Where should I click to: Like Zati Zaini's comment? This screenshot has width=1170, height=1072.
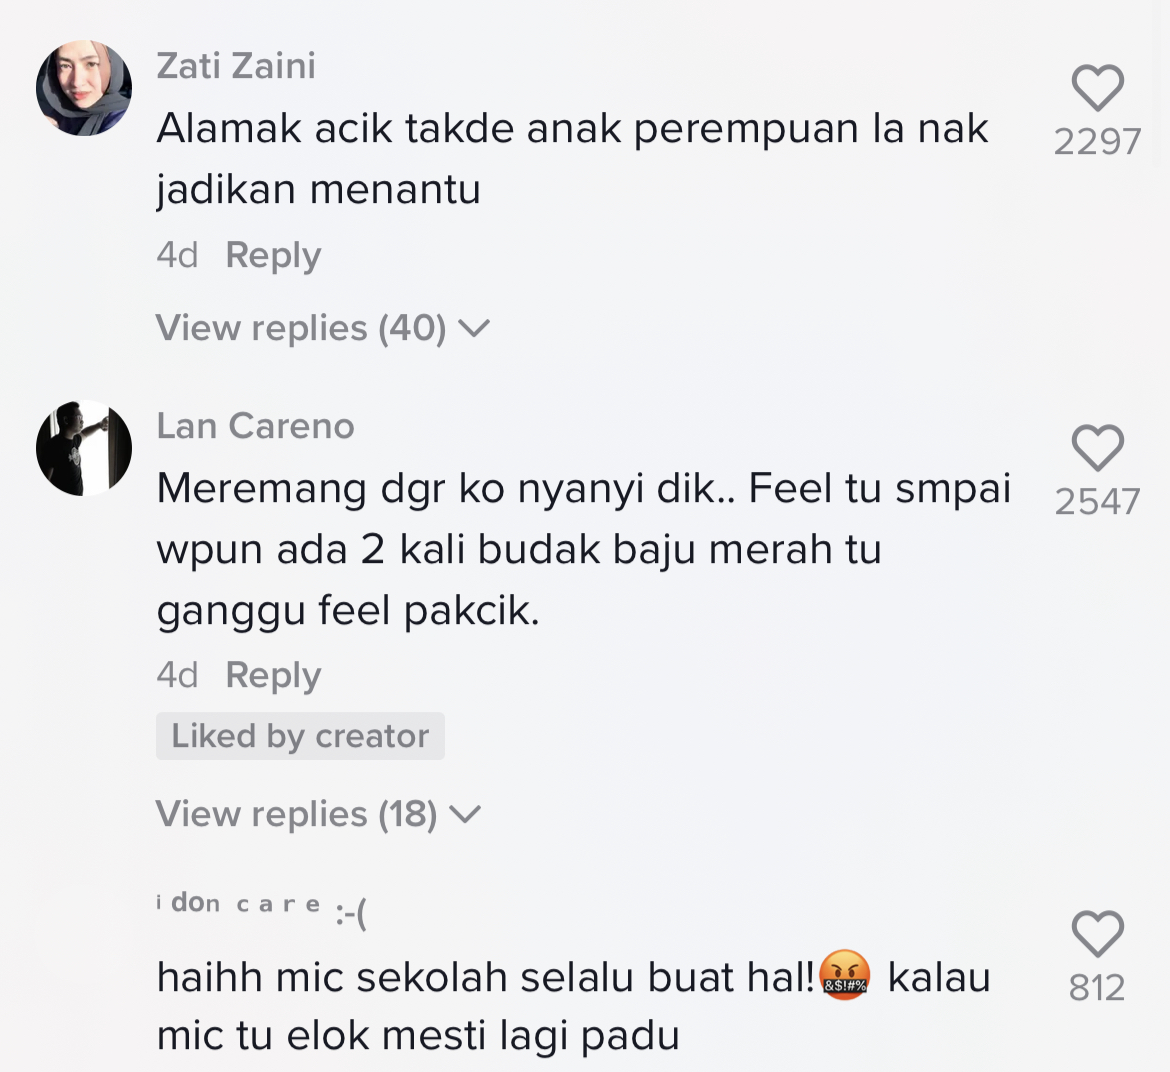click(1097, 88)
